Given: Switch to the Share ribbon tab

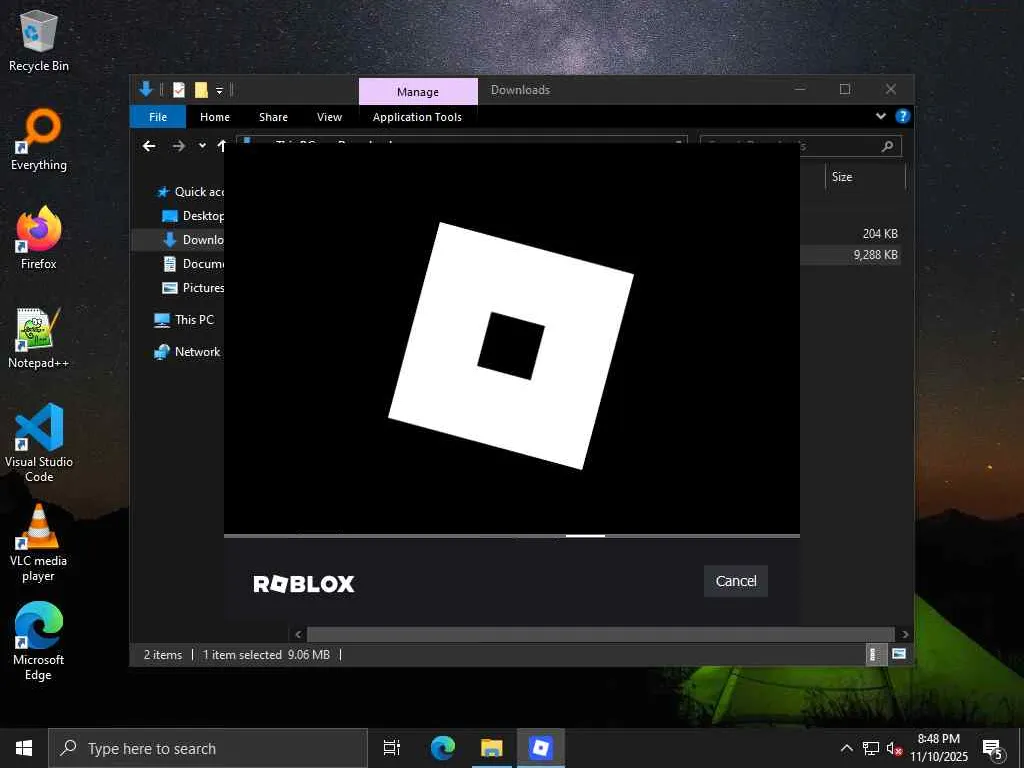Looking at the screenshot, I should click(273, 117).
